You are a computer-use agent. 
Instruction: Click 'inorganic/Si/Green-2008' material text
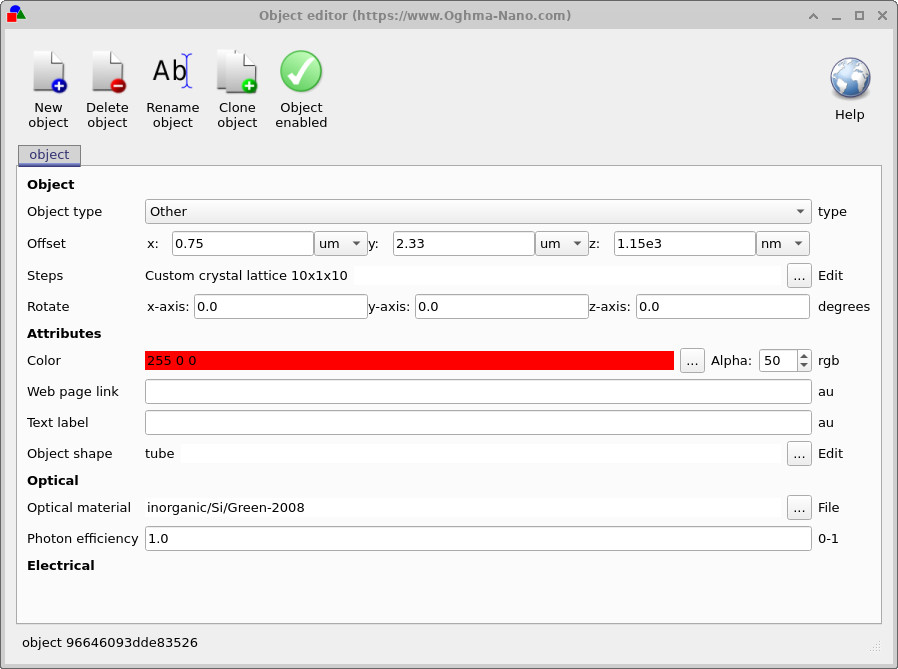226,507
